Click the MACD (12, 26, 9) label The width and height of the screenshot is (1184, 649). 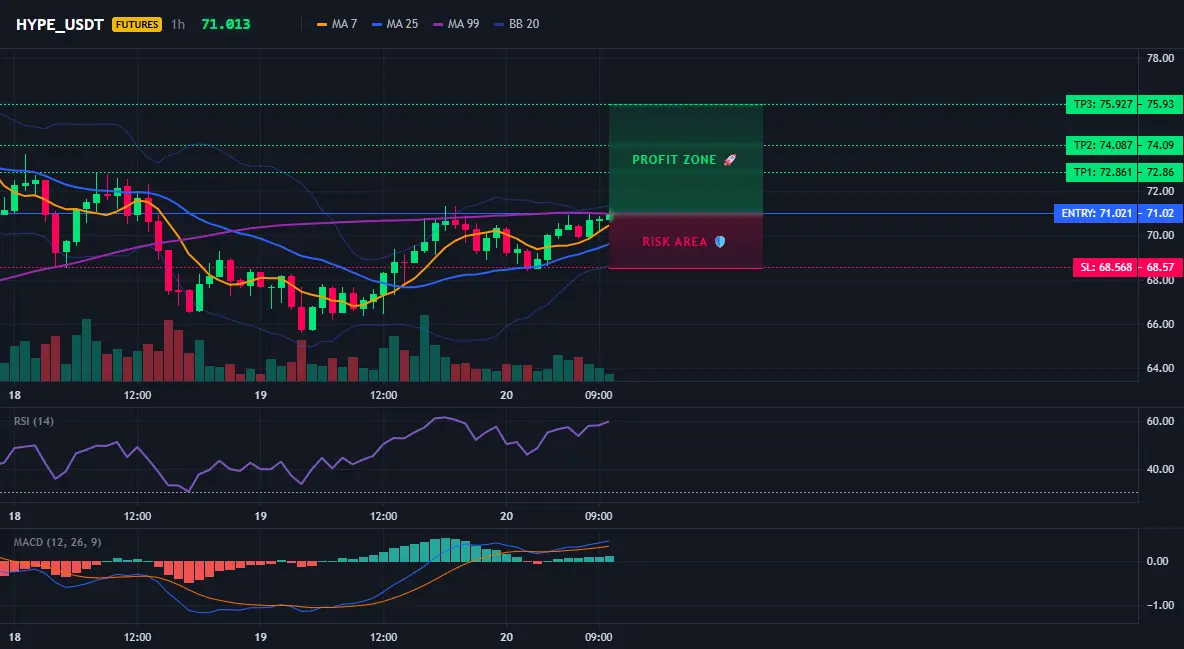tap(57, 542)
